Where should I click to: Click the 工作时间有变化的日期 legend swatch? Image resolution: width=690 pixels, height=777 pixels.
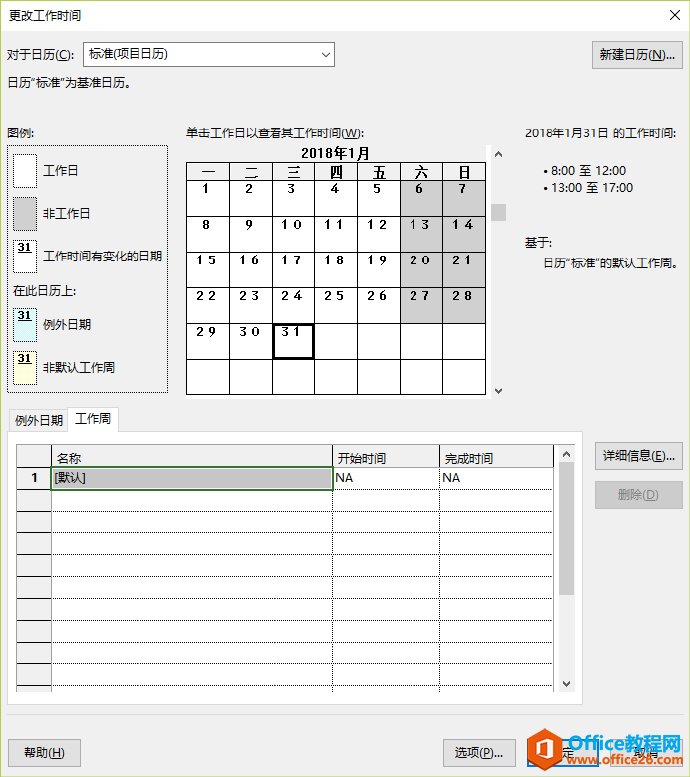tap(25, 256)
